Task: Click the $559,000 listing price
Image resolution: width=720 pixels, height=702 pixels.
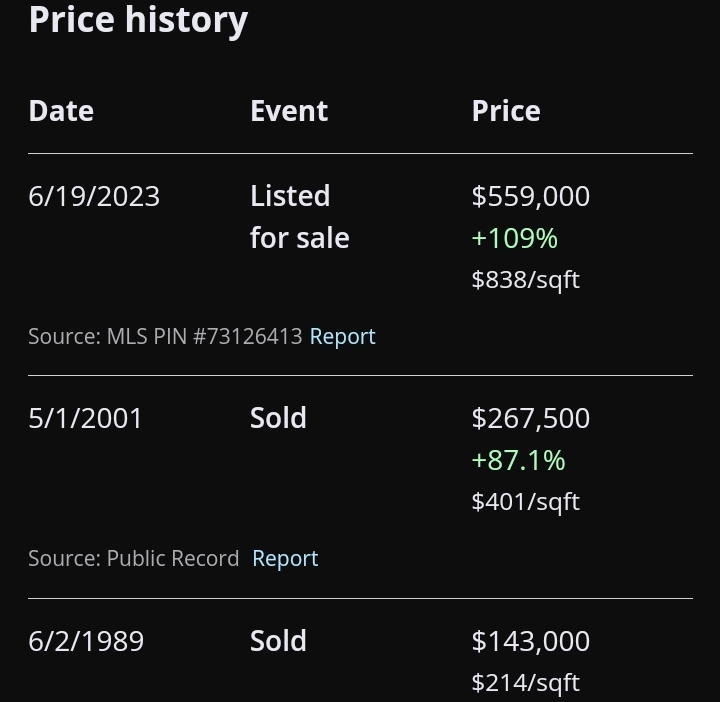Action: click(531, 196)
